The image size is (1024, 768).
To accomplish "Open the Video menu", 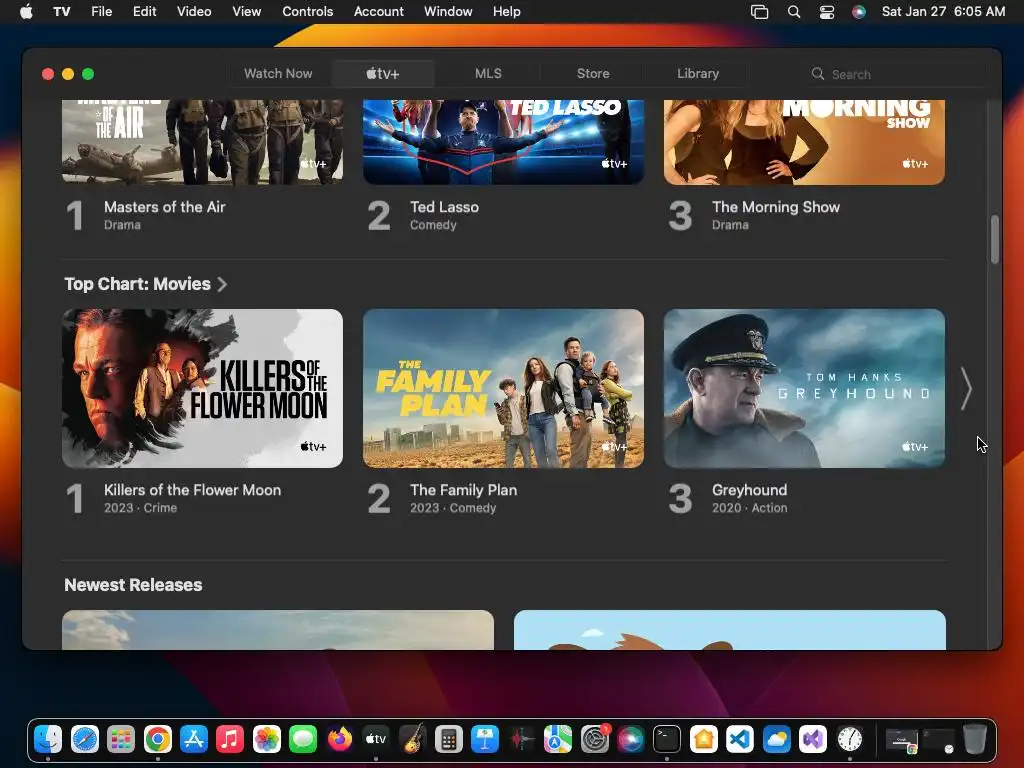I will (194, 11).
